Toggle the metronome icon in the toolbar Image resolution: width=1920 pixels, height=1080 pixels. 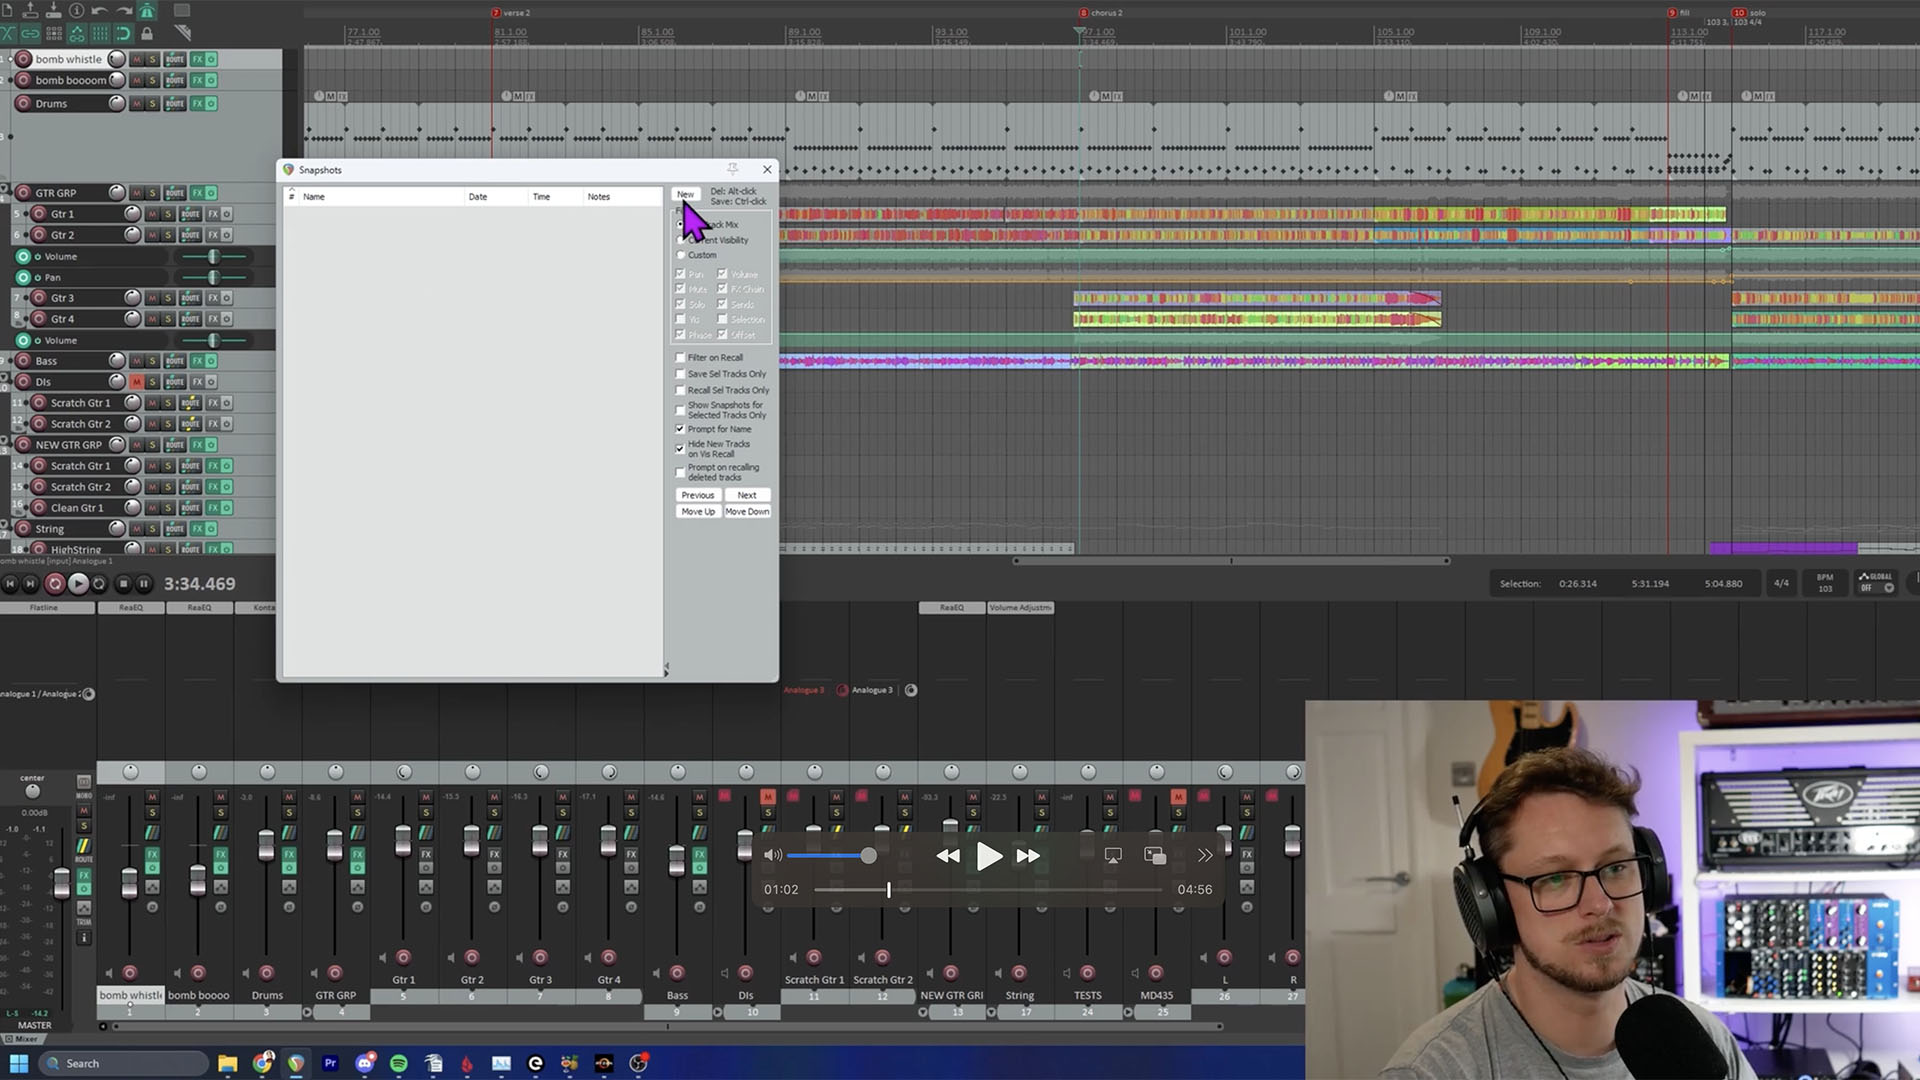click(147, 11)
